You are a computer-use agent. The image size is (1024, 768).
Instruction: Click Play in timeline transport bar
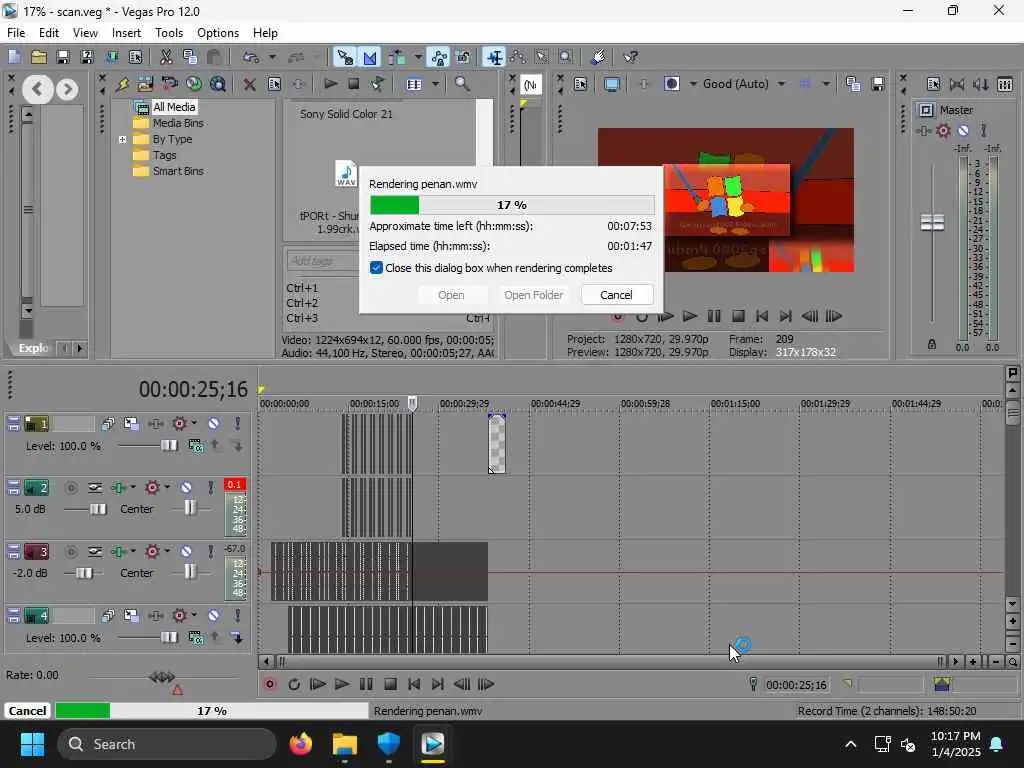[x=342, y=684]
